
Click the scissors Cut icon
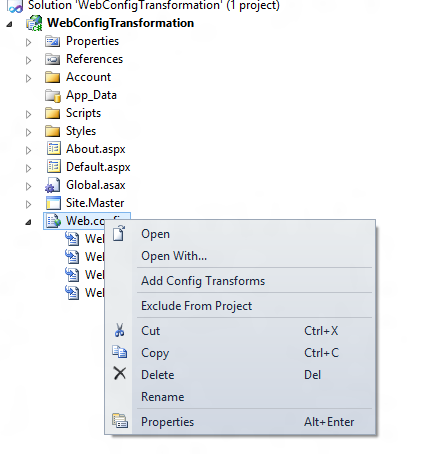[120, 331]
